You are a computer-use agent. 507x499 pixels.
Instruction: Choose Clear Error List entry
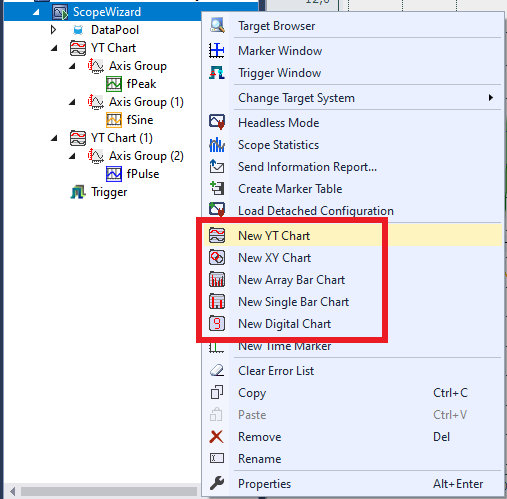(x=353, y=371)
